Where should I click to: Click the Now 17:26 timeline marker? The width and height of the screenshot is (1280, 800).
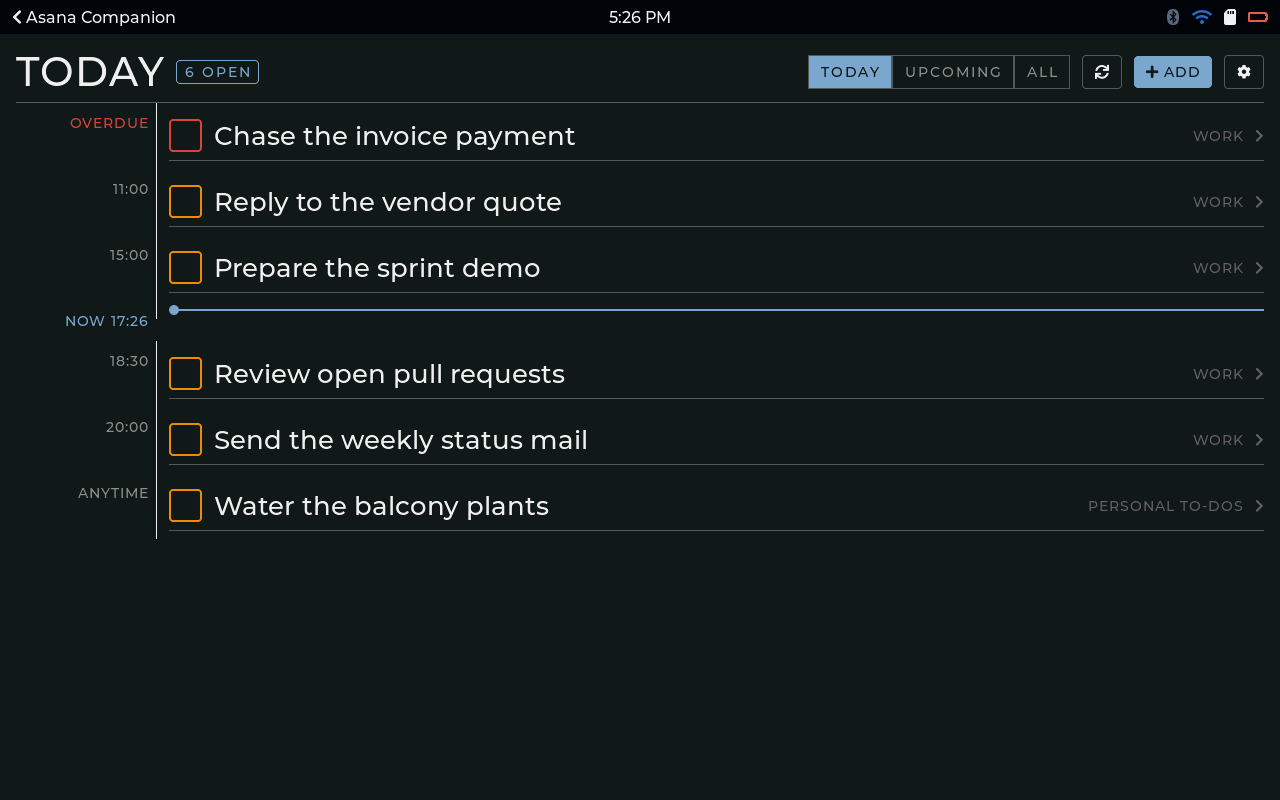[x=106, y=321]
